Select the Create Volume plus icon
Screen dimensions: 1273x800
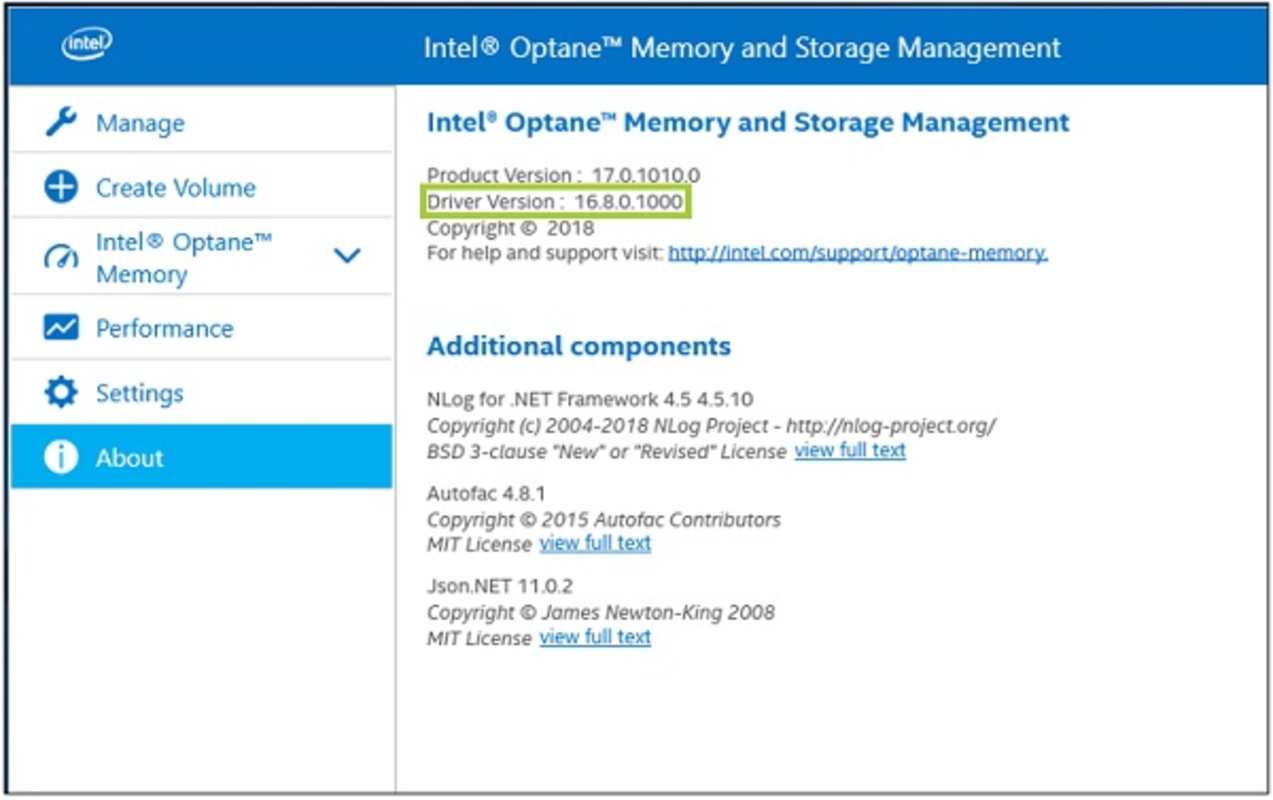click(61, 187)
